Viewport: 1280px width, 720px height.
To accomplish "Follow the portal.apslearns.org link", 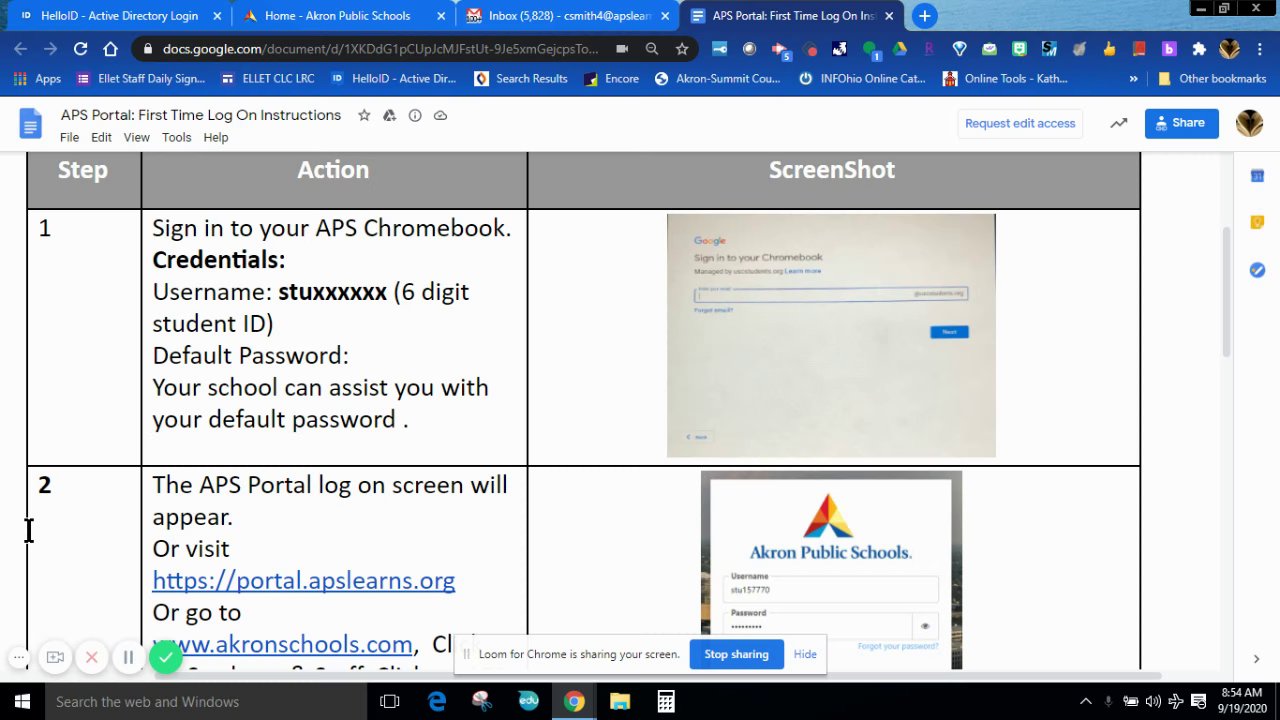I will pyautogui.click(x=303, y=580).
